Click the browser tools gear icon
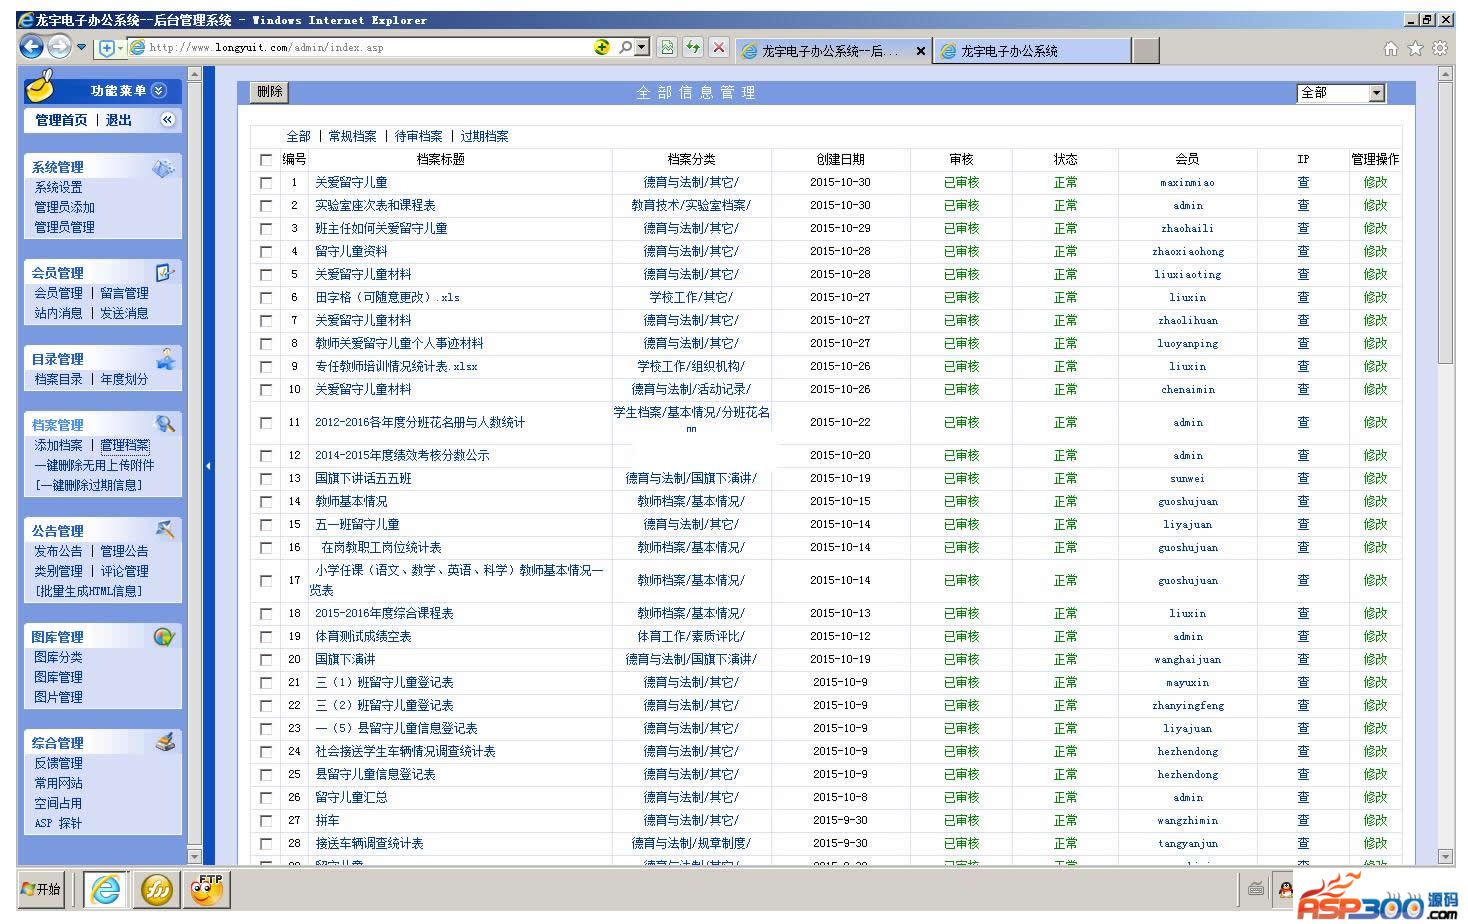This screenshot has height=924, width=1468. pos(1440,48)
